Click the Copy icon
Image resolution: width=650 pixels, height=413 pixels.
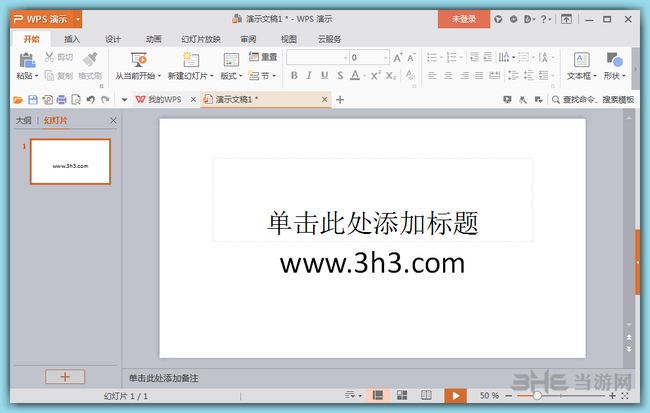[49, 75]
